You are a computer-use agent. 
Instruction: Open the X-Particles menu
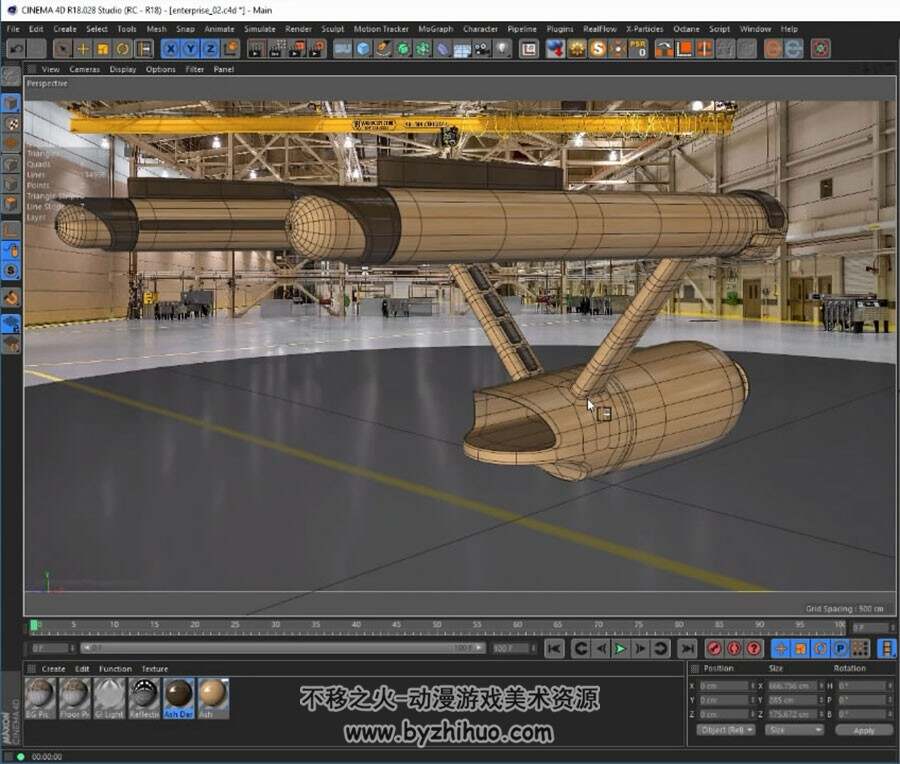[x=645, y=29]
